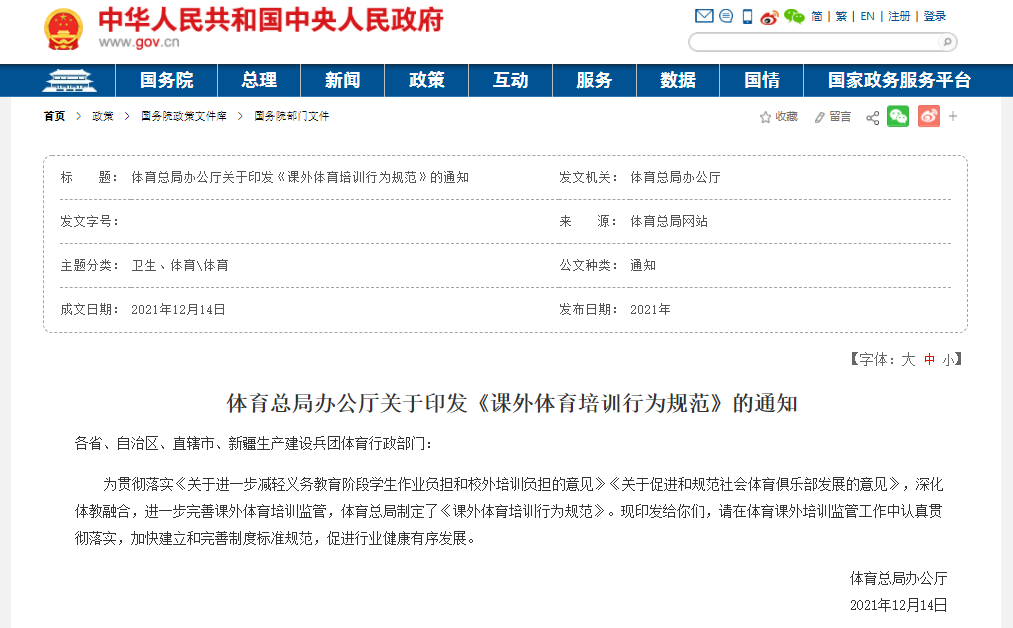This screenshot has width=1013, height=628.
Task: Click the magnifier search button
Action: coord(947,42)
